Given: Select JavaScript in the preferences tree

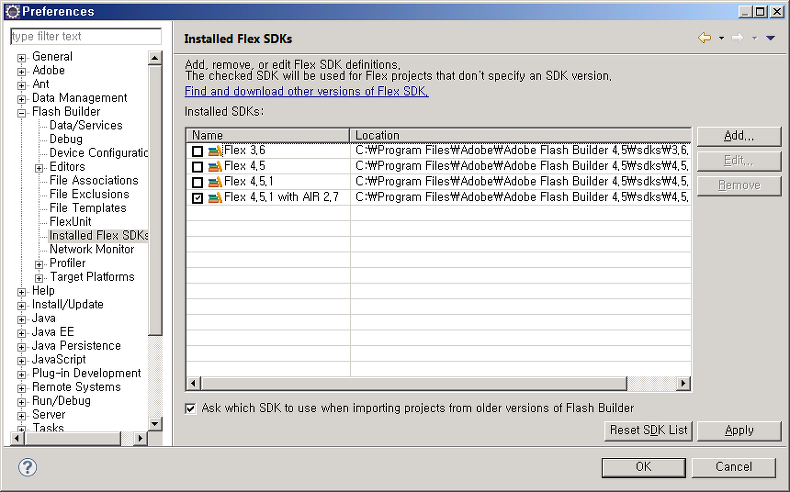Looking at the screenshot, I should click(x=59, y=360).
